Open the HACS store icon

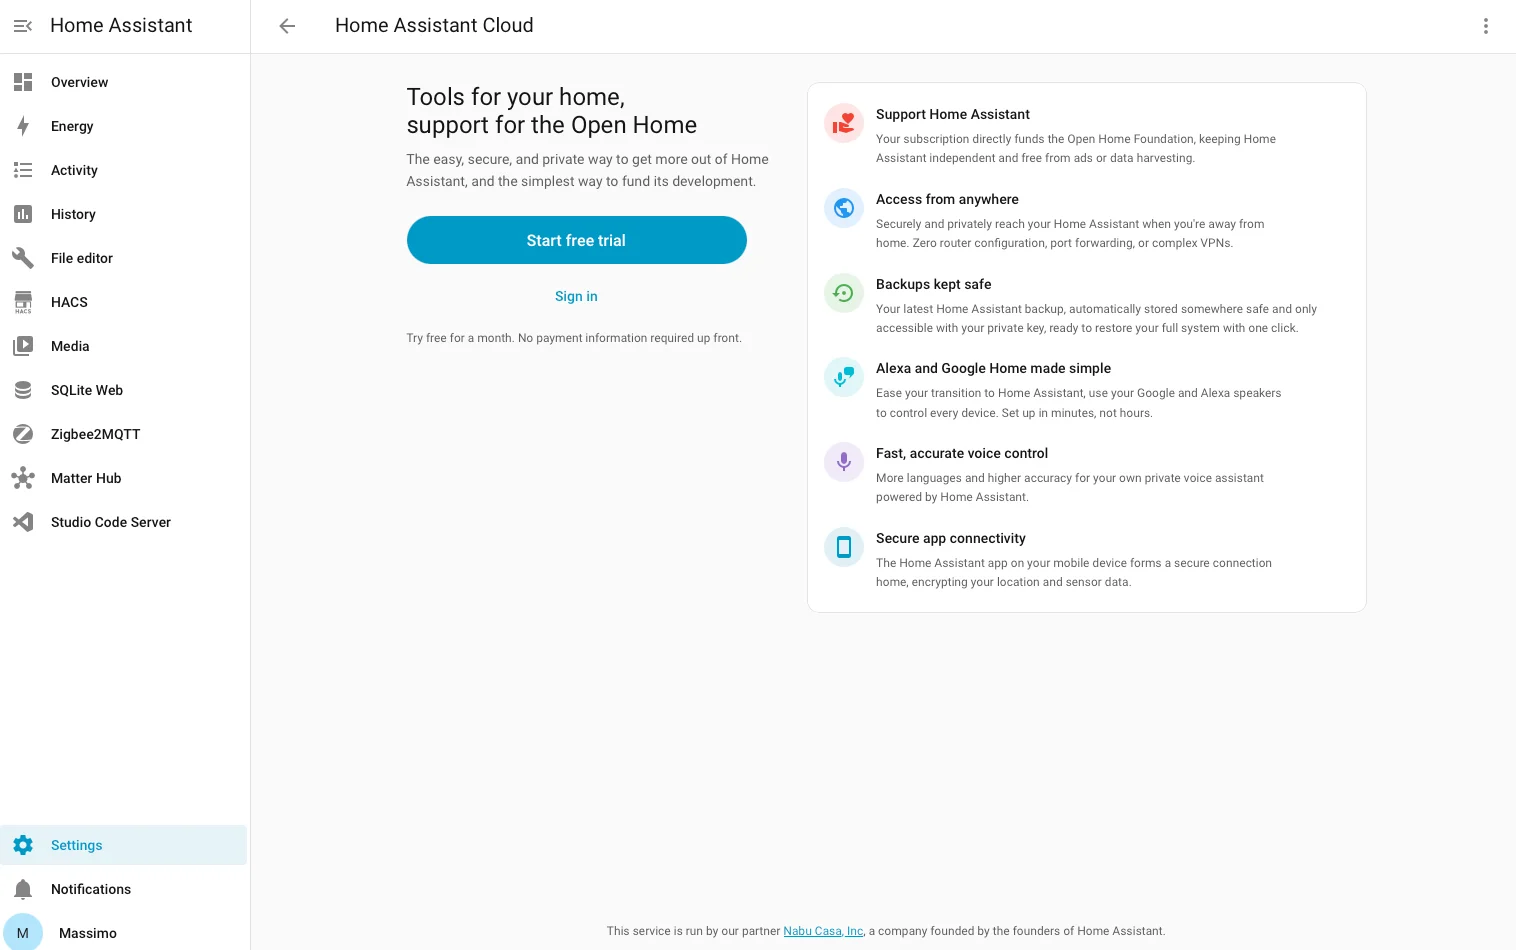[23, 302]
